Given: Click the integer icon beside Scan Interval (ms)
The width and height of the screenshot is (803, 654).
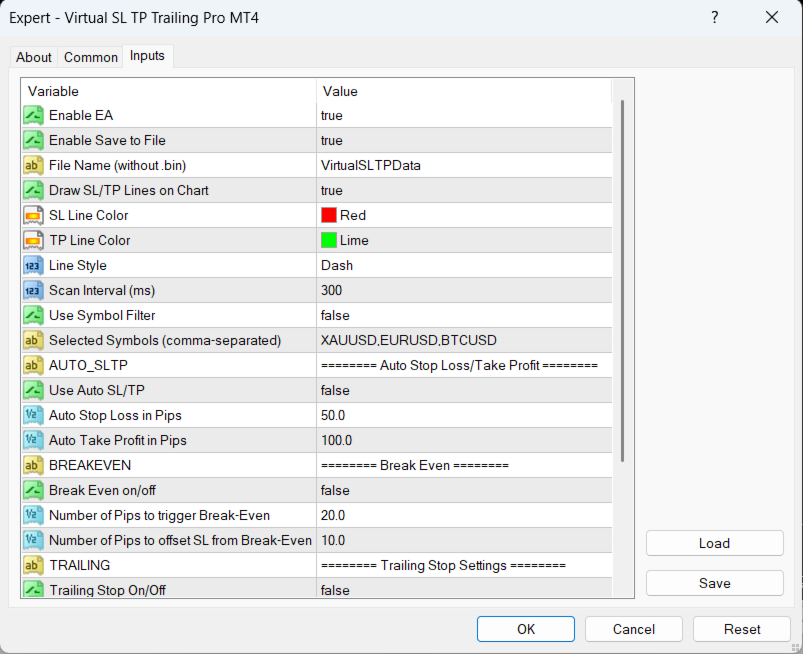Looking at the screenshot, I should 33,290.
